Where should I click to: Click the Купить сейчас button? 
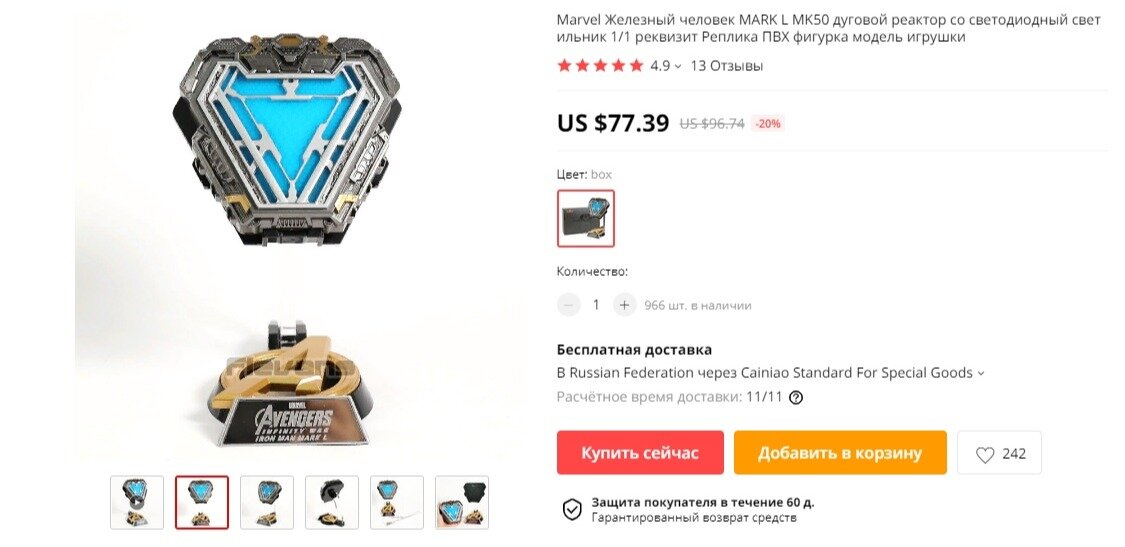640,453
